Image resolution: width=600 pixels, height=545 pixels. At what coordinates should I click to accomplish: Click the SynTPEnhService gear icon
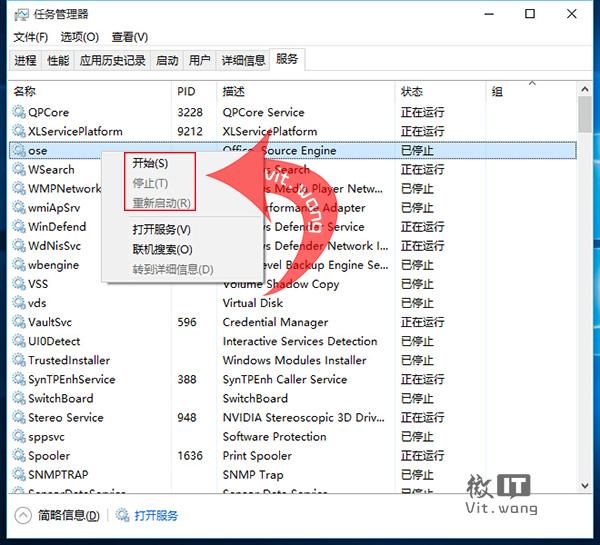tap(19, 379)
